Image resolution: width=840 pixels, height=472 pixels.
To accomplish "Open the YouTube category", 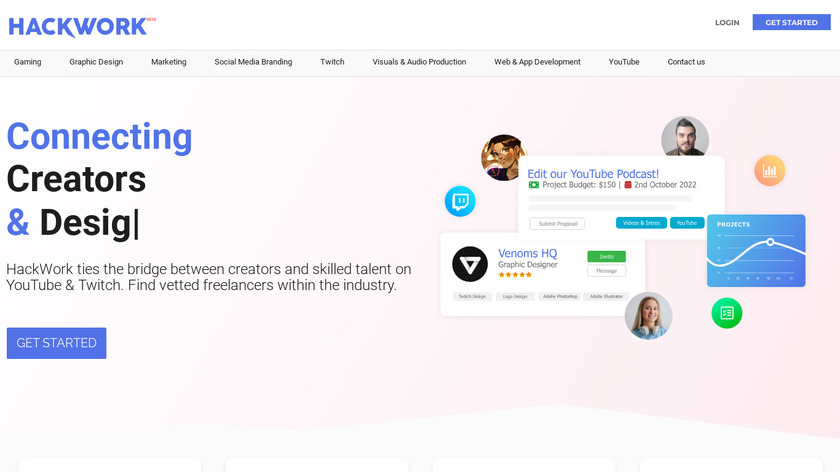I will pyautogui.click(x=624, y=62).
